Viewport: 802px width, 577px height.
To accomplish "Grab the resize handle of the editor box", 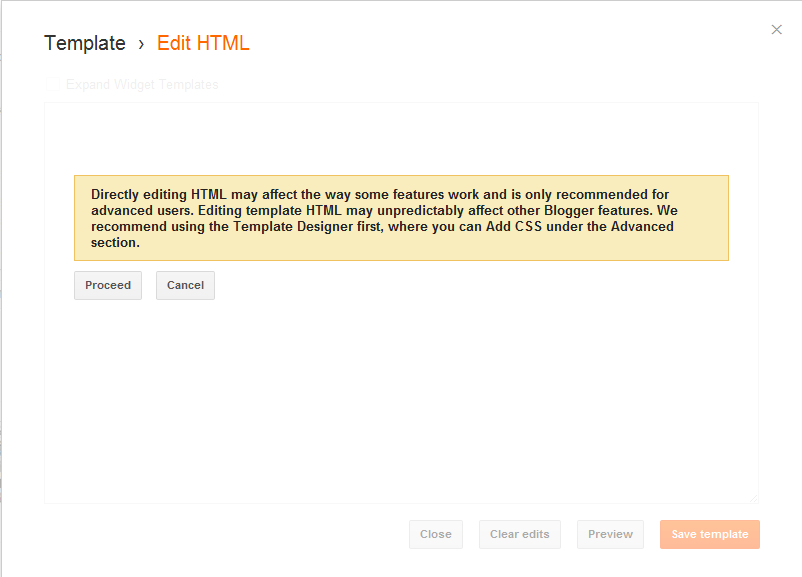I will tap(753, 499).
